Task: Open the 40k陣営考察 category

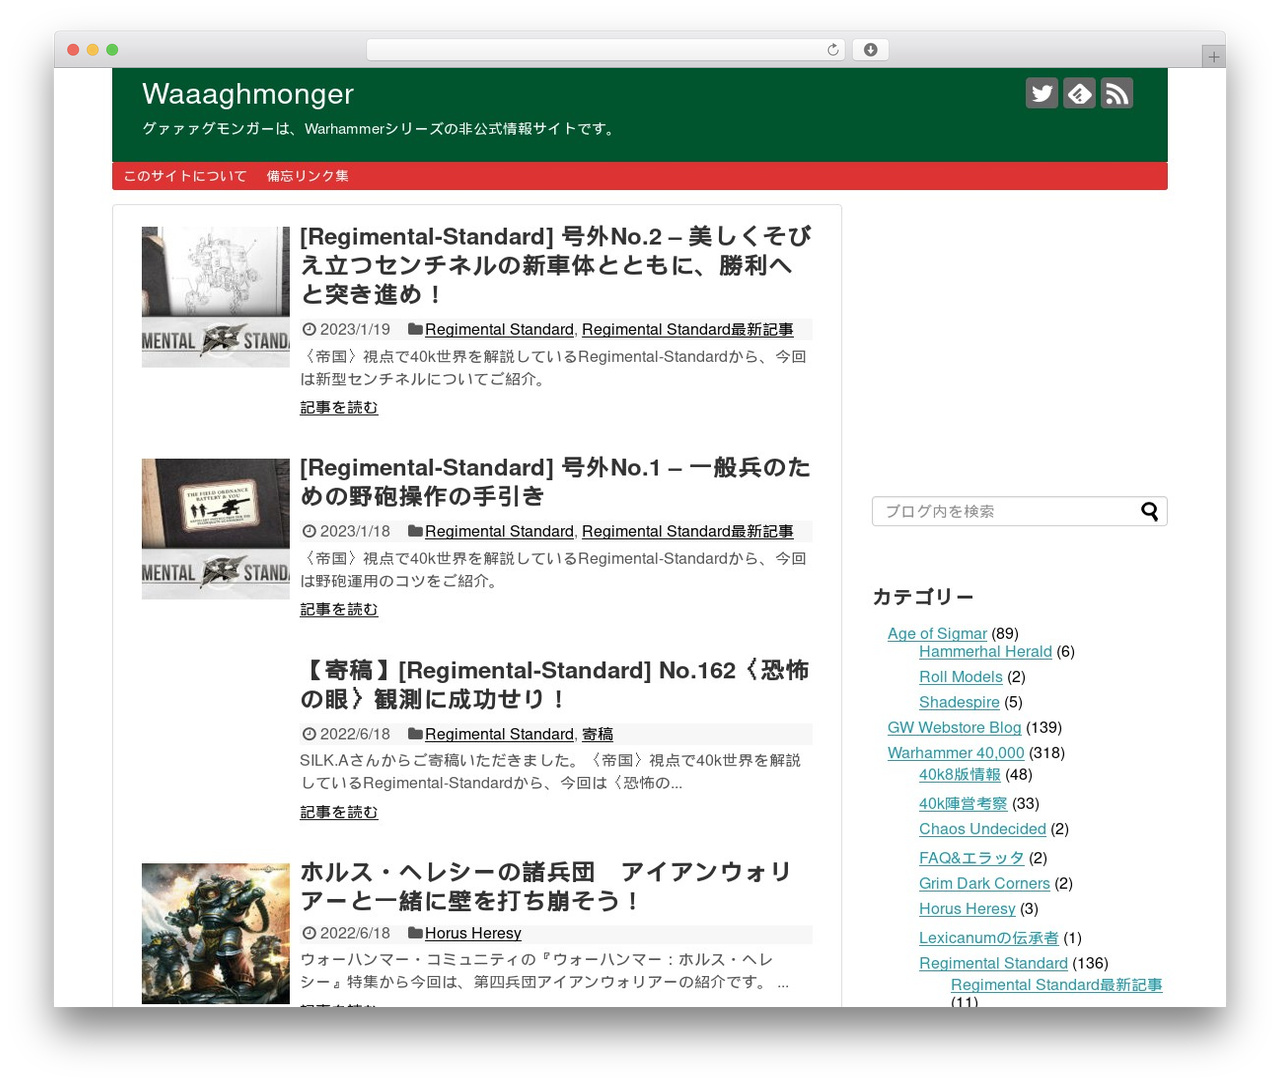Action: tap(963, 804)
